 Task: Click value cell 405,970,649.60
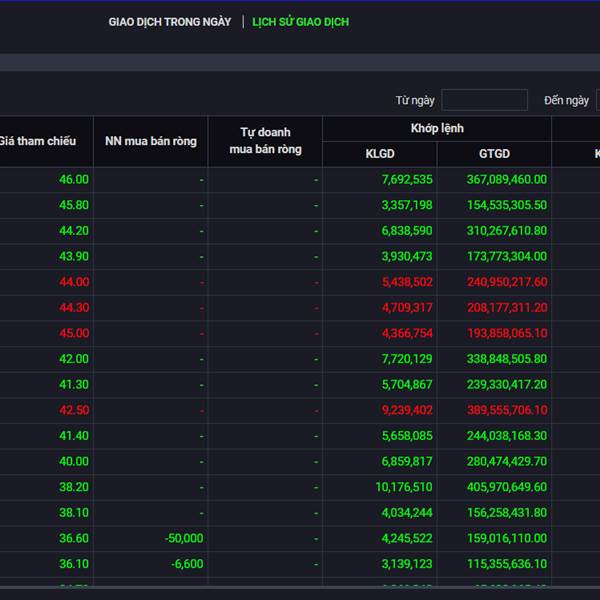click(x=507, y=487)
